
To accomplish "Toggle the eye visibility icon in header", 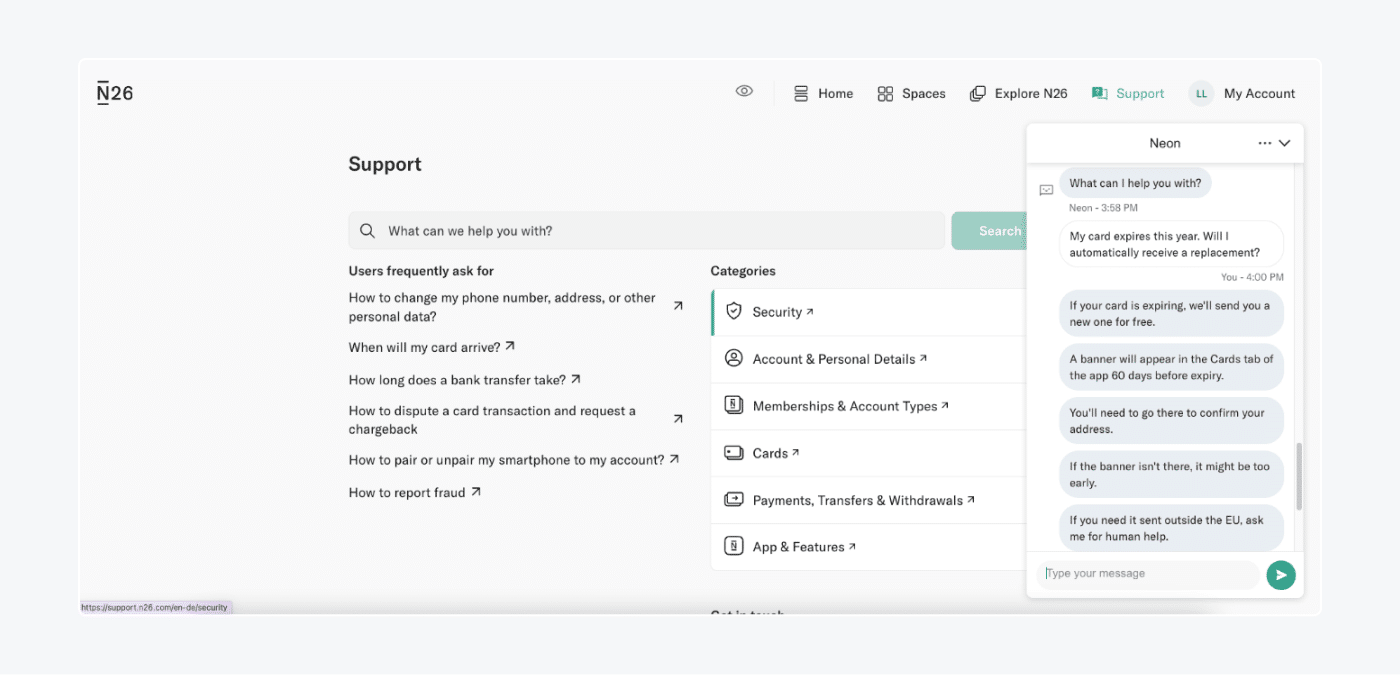I will coord(744,91).
